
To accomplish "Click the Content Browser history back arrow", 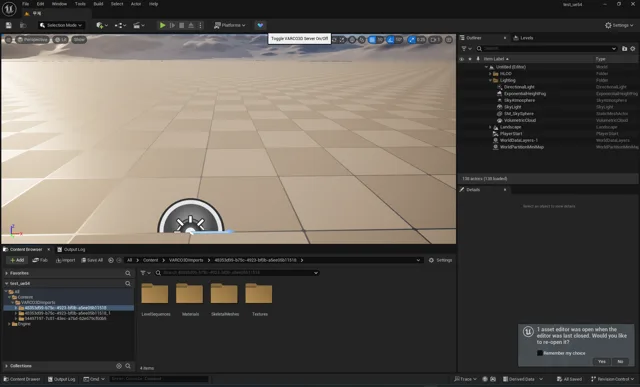I will tap(111, 260).
